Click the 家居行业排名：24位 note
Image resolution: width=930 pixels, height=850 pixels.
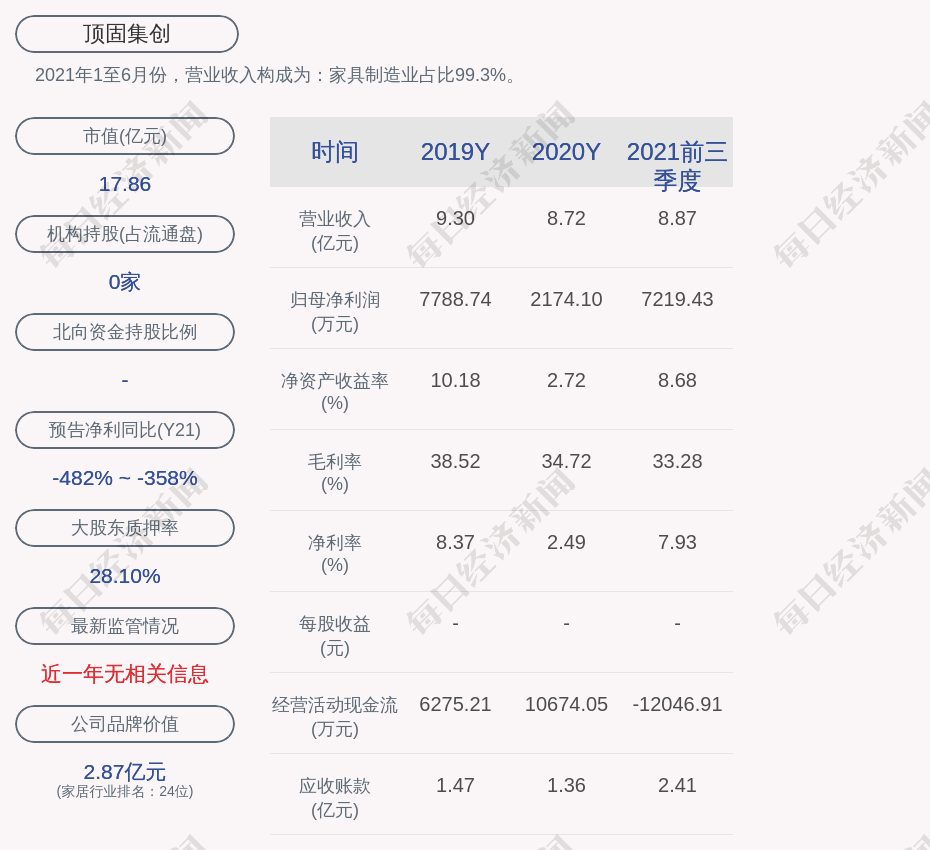click(x=125, y=791)
